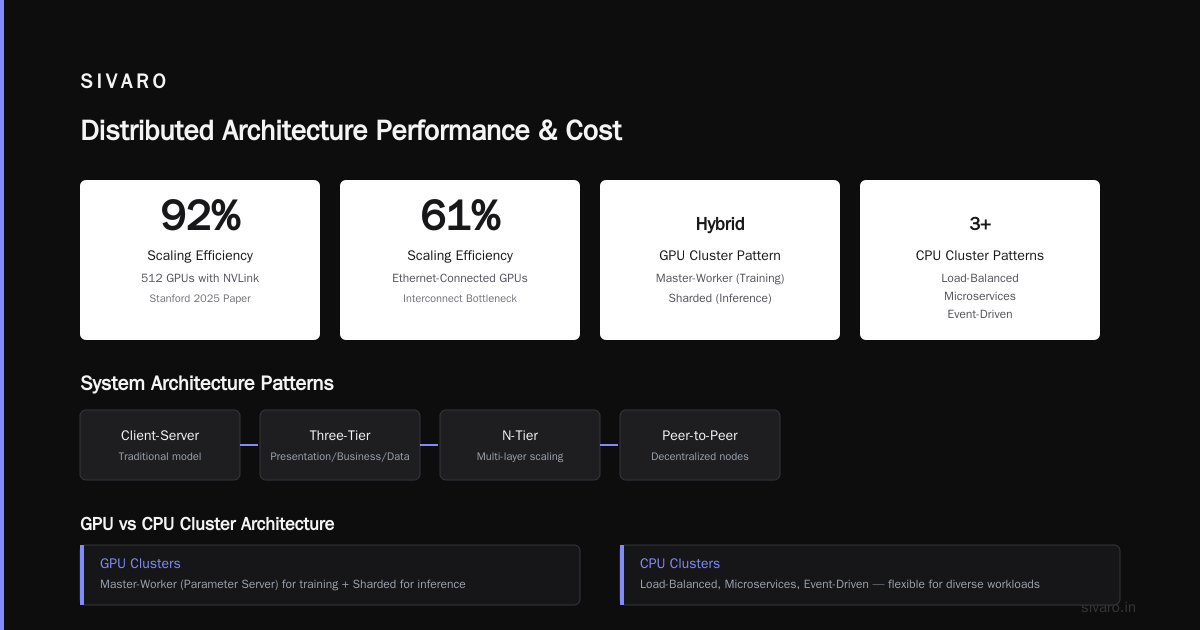Click the Peer-to-Peer pattern box
The height and width of the screenshot is (630, 1200).
click(700, 445)
